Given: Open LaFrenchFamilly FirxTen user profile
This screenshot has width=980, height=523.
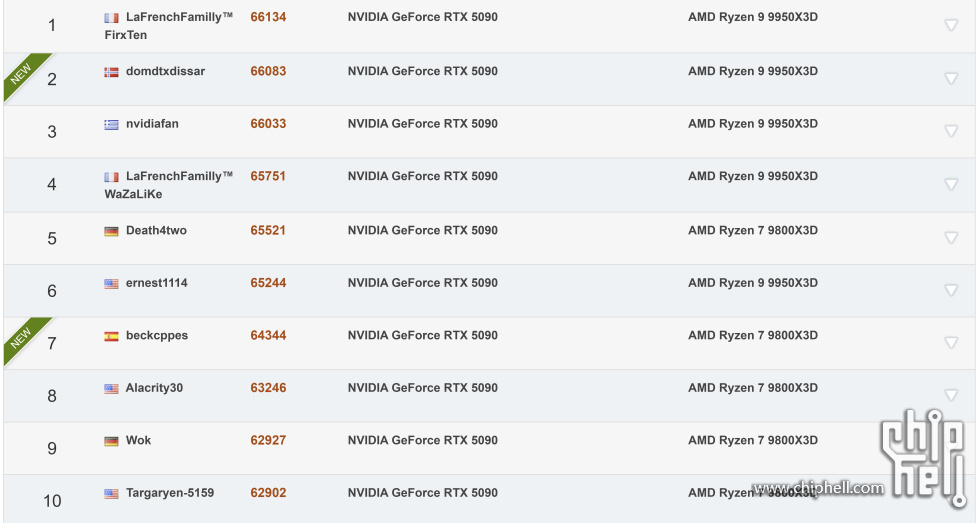Looking at the screenshot, I should click(x=169, y=26).
